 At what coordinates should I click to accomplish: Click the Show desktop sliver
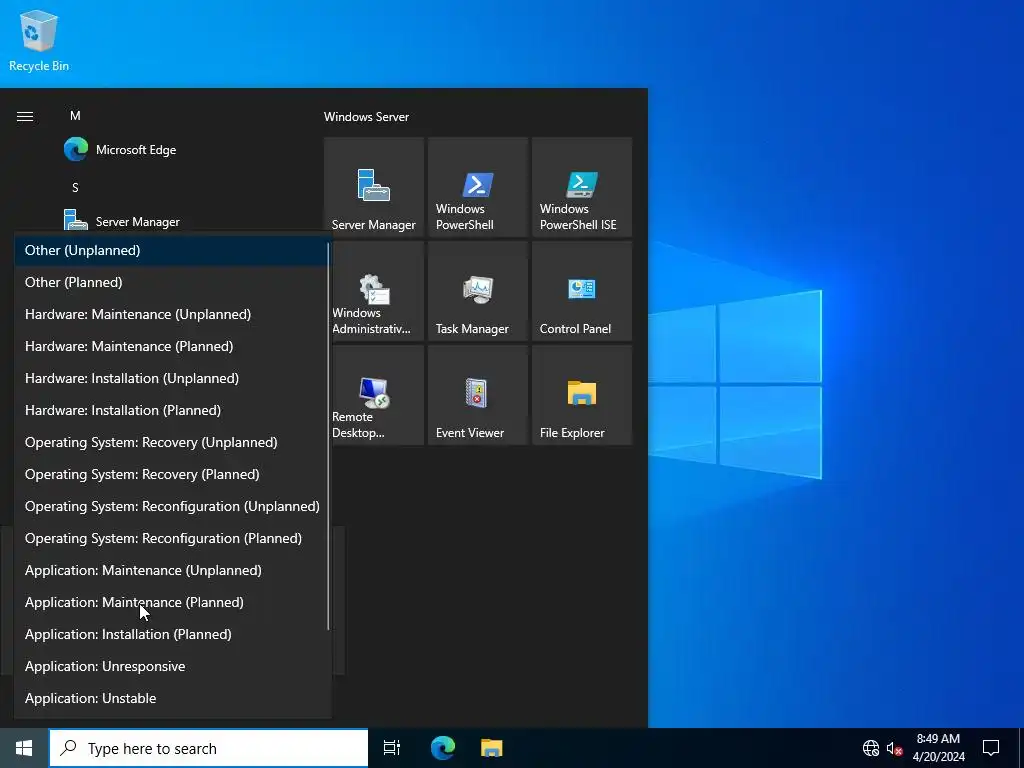tap(1021, 748)
